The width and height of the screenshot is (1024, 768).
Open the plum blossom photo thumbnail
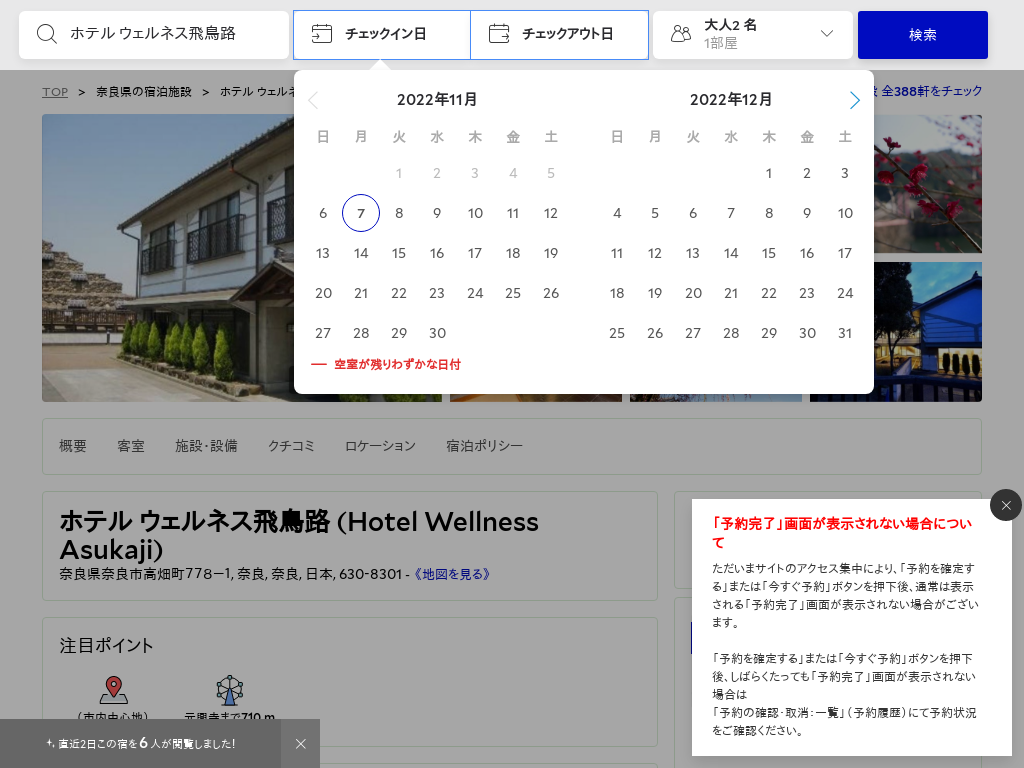928,184
